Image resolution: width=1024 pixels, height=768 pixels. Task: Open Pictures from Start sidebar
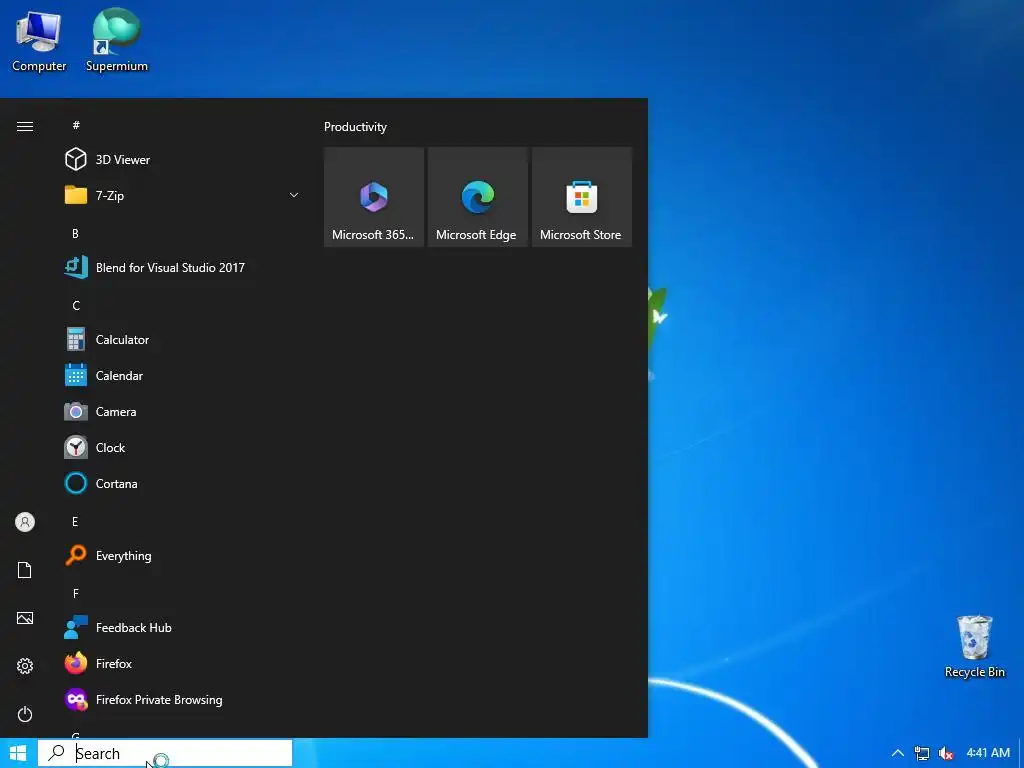coord(25,618)
